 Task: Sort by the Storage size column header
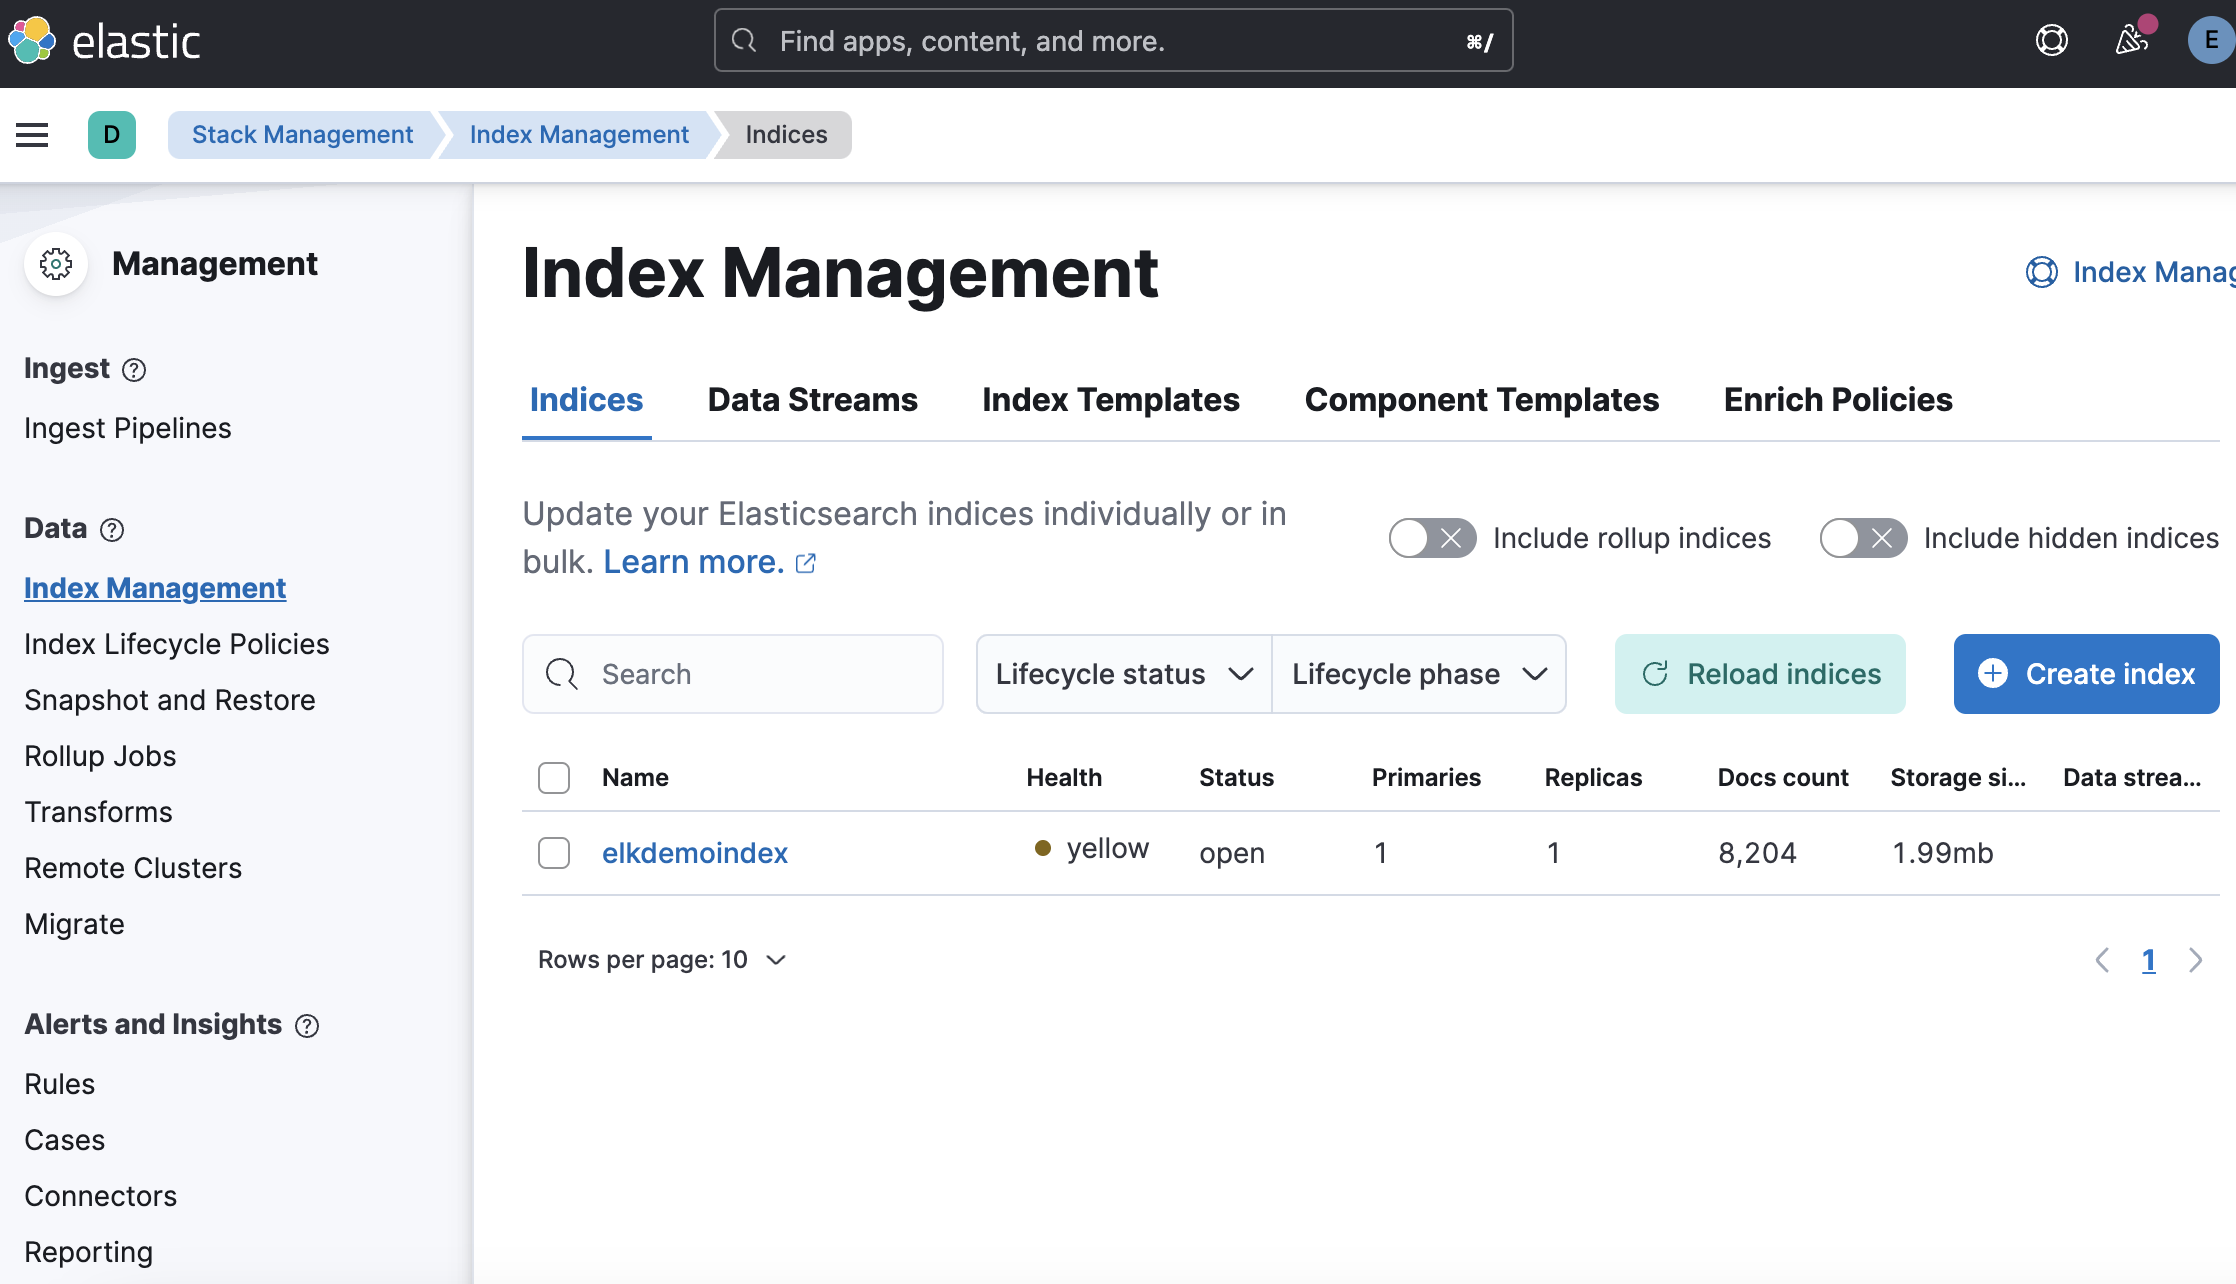coord(1958,778)
